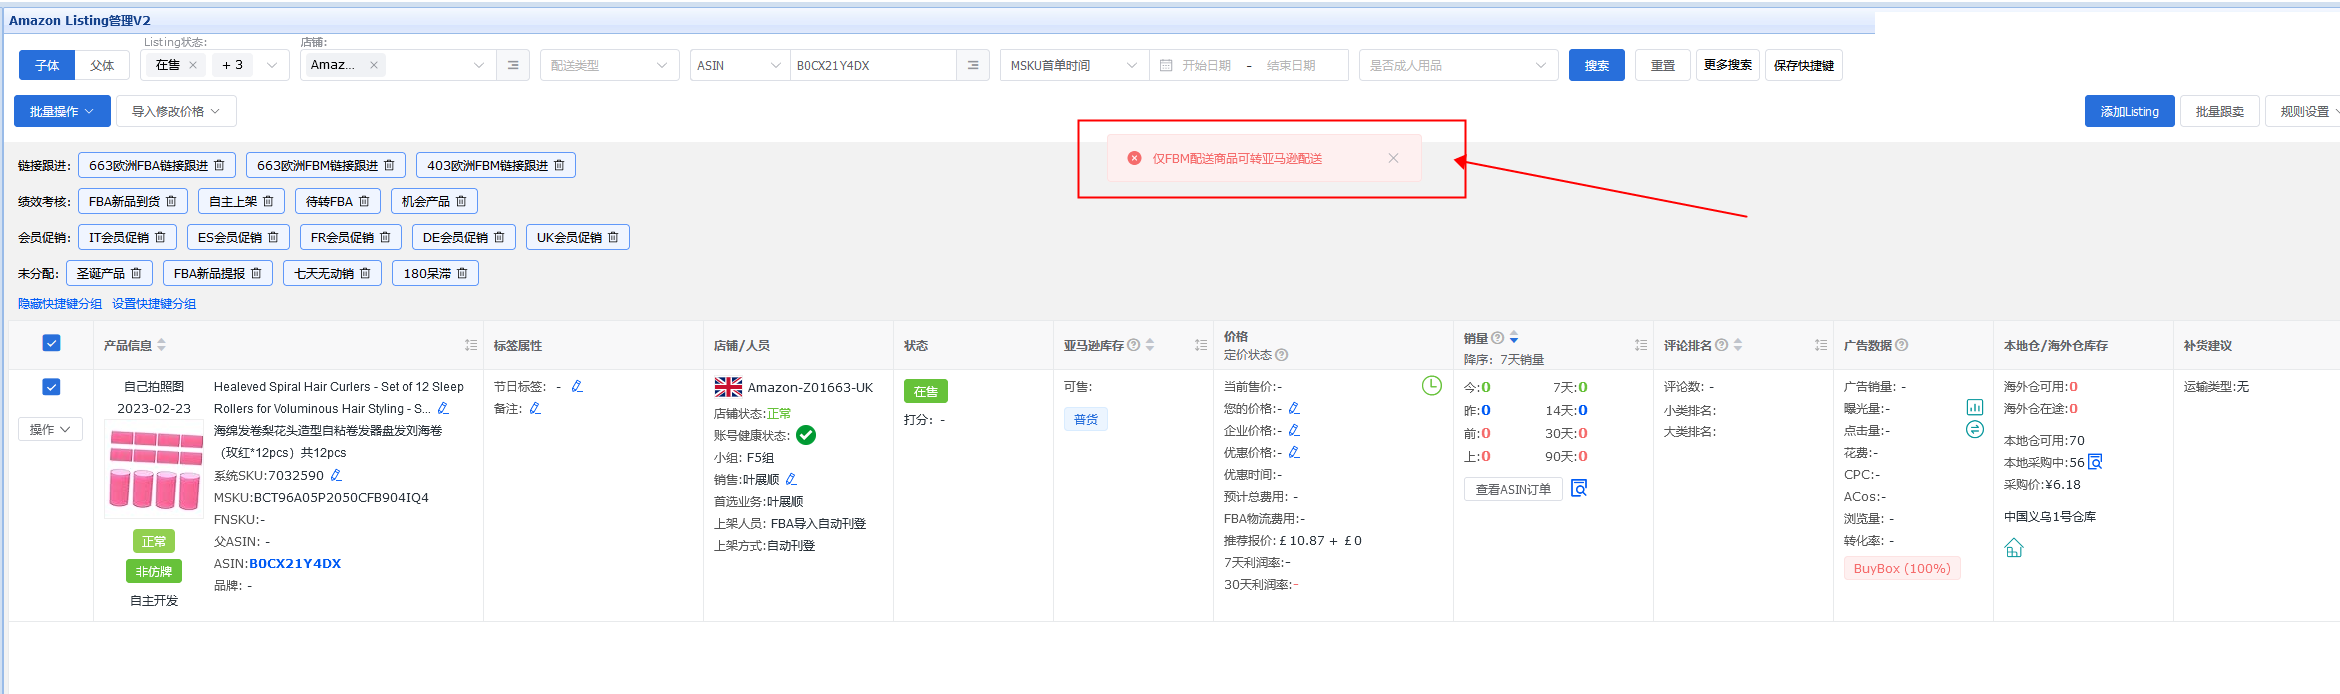Open the 本地采购中 detail search icon

click(x=2096, y=462)
